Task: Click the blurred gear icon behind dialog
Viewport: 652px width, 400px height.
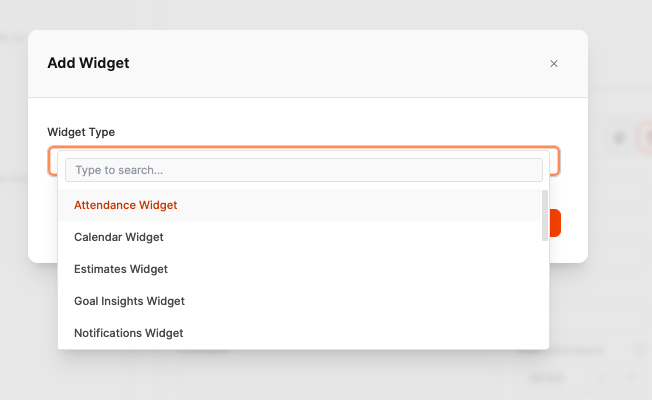Action: click(x=619, y=139)
